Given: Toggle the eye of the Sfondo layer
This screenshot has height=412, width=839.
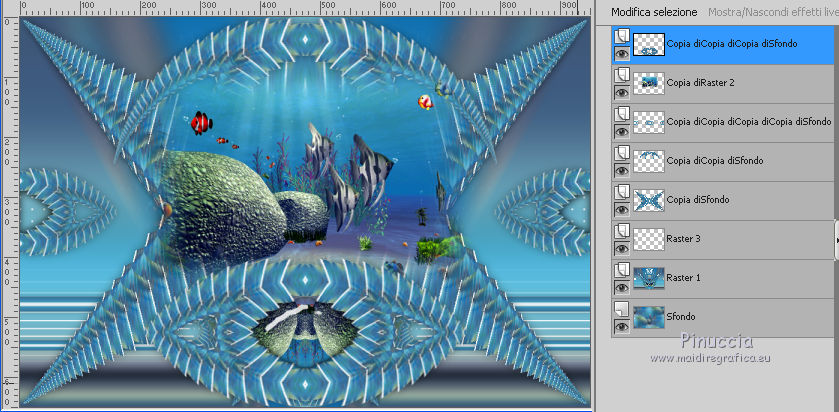Looking at the screenshot, I should click(x=622, y=327).
